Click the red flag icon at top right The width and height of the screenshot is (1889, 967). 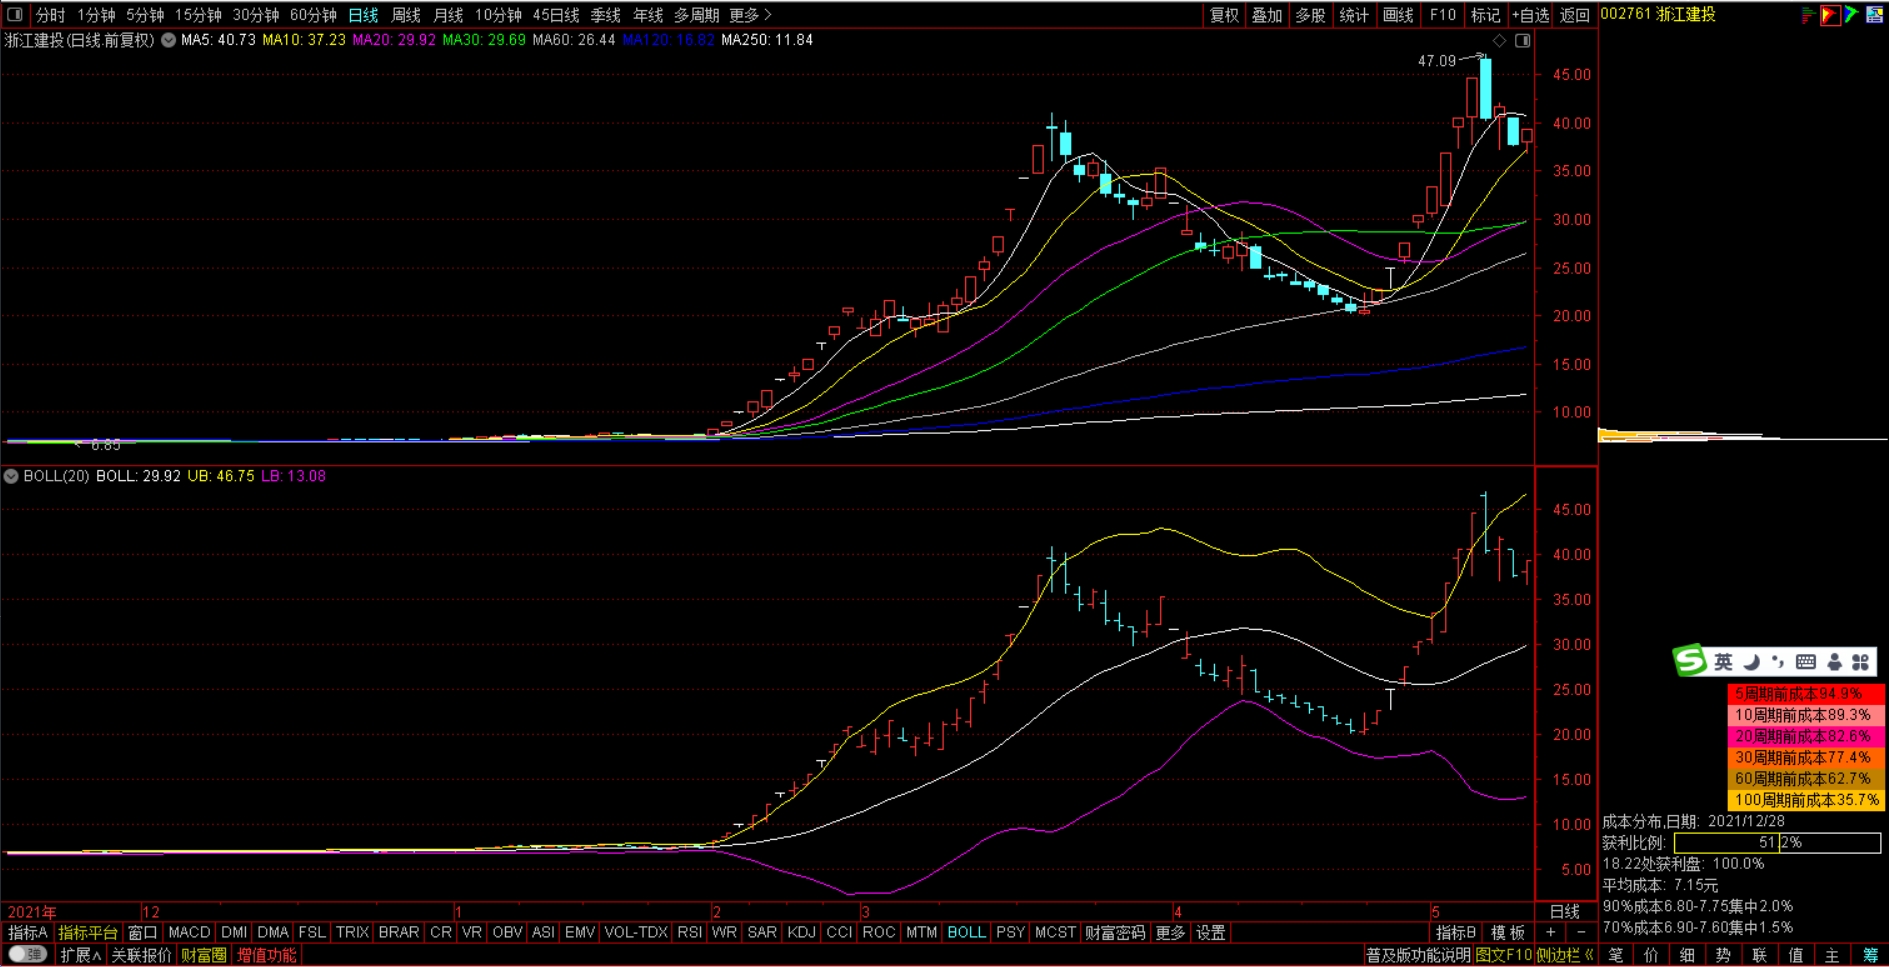tap(1829, 15)
